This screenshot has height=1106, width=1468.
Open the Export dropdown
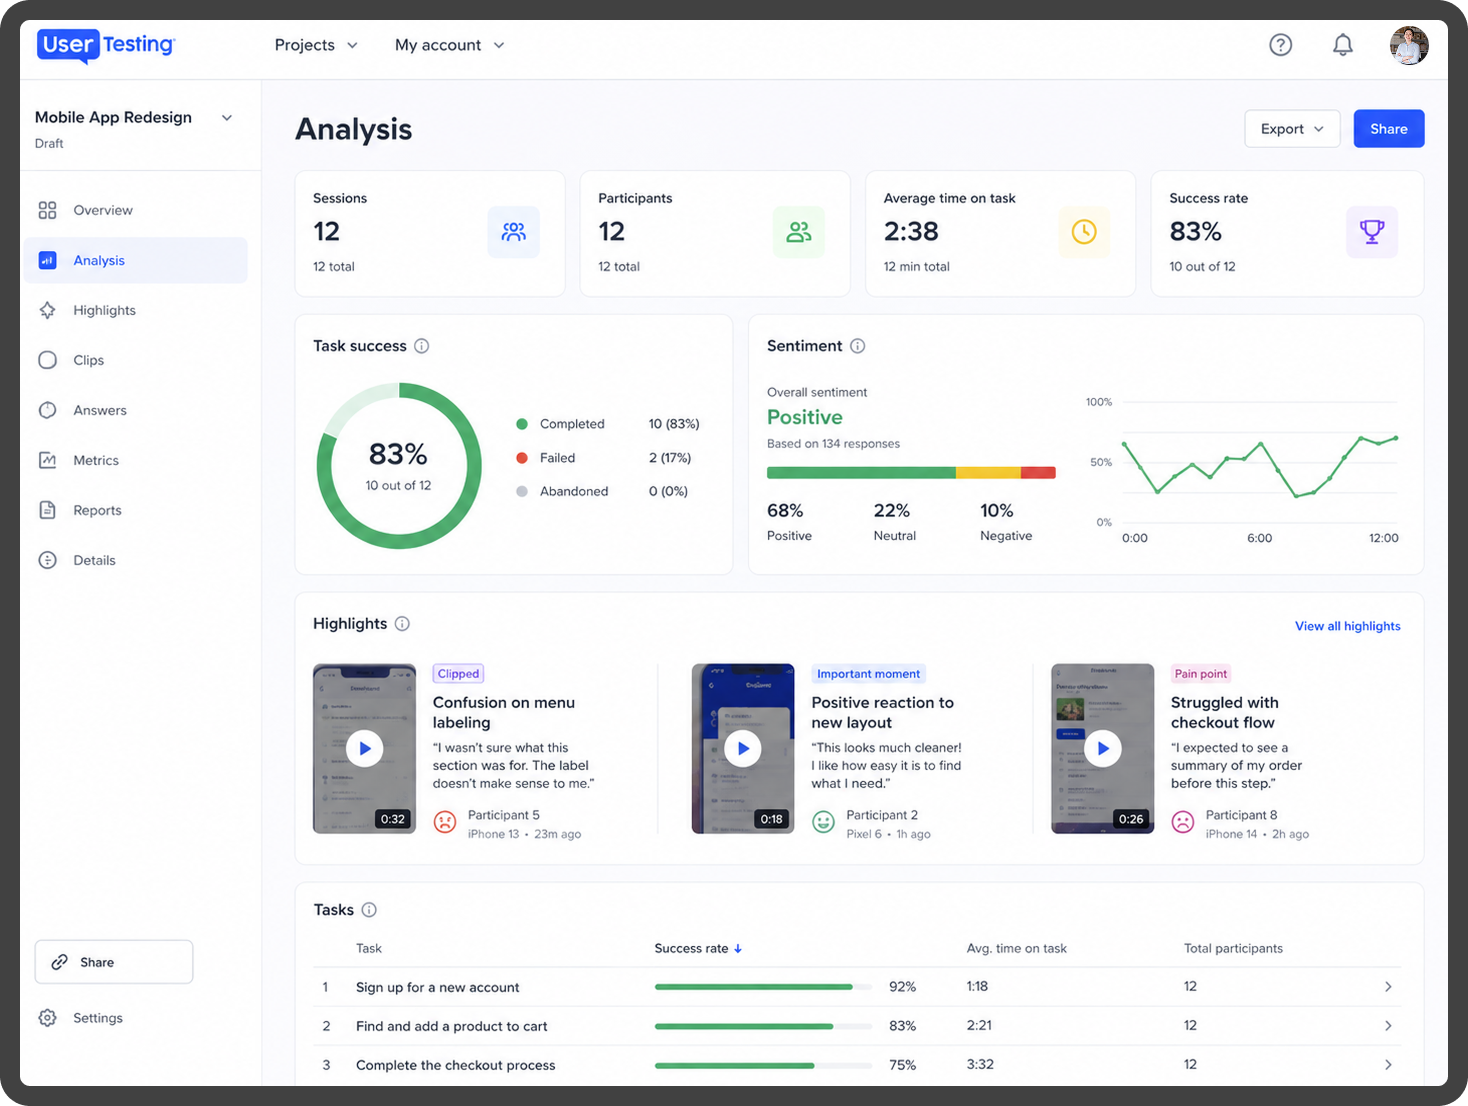click(x=1292, y=129)
